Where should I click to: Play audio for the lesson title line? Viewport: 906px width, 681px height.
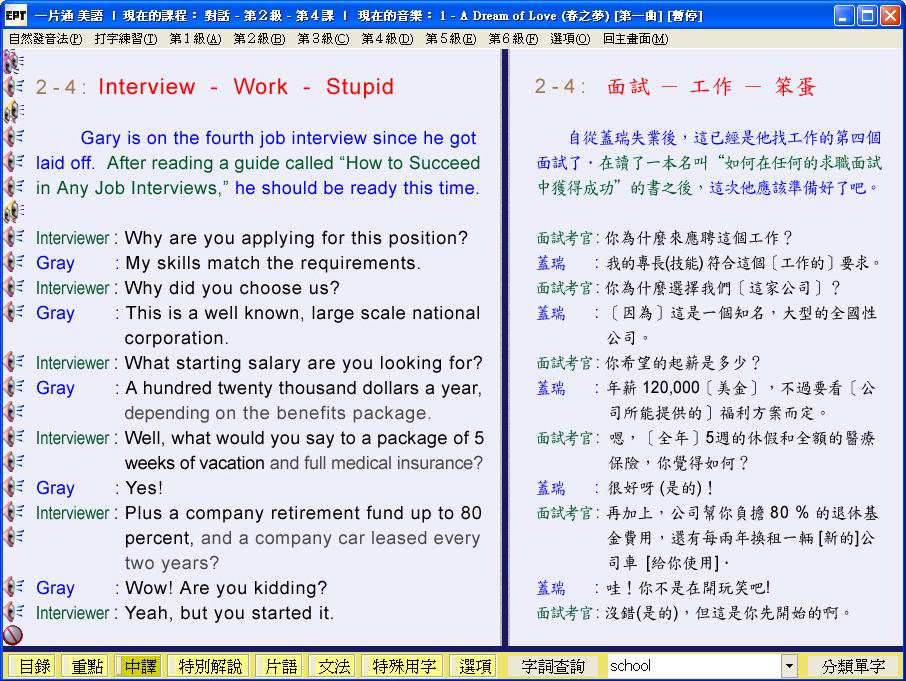(14, 86)
